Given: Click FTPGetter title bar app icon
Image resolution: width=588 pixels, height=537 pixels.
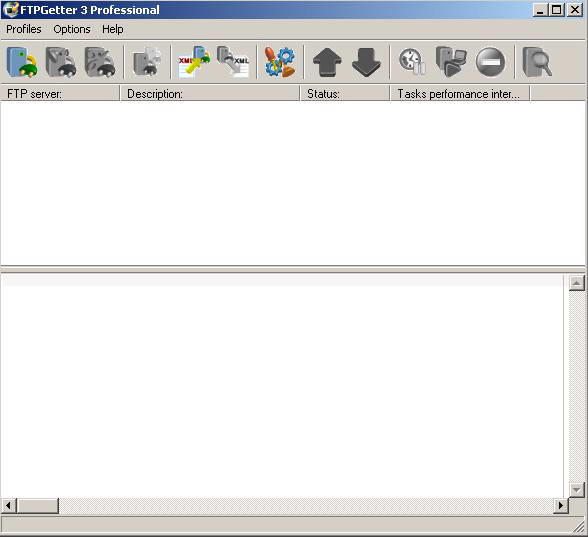Looking at the screenshot, I should point(10,10).
